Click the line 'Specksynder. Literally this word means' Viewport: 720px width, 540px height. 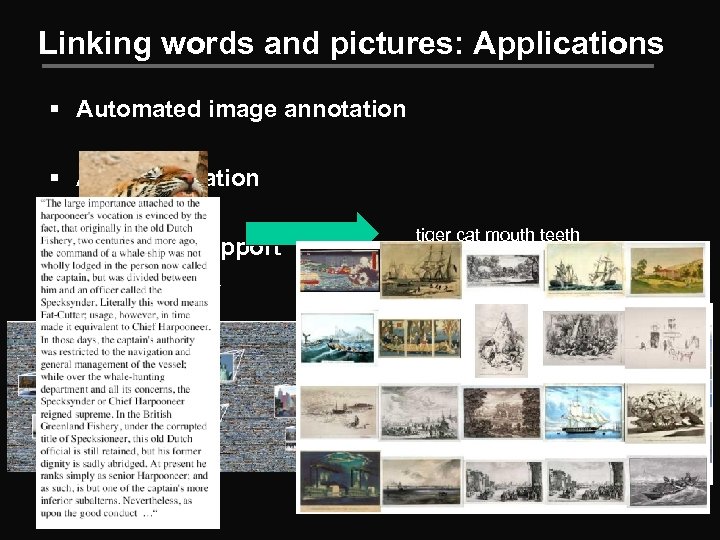(124, 303)
